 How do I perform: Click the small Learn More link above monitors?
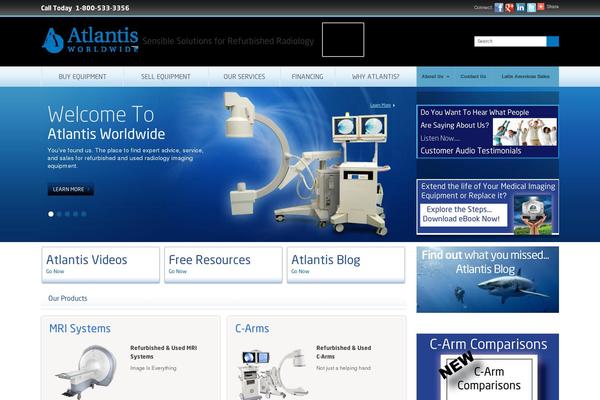tap(382, 105)
